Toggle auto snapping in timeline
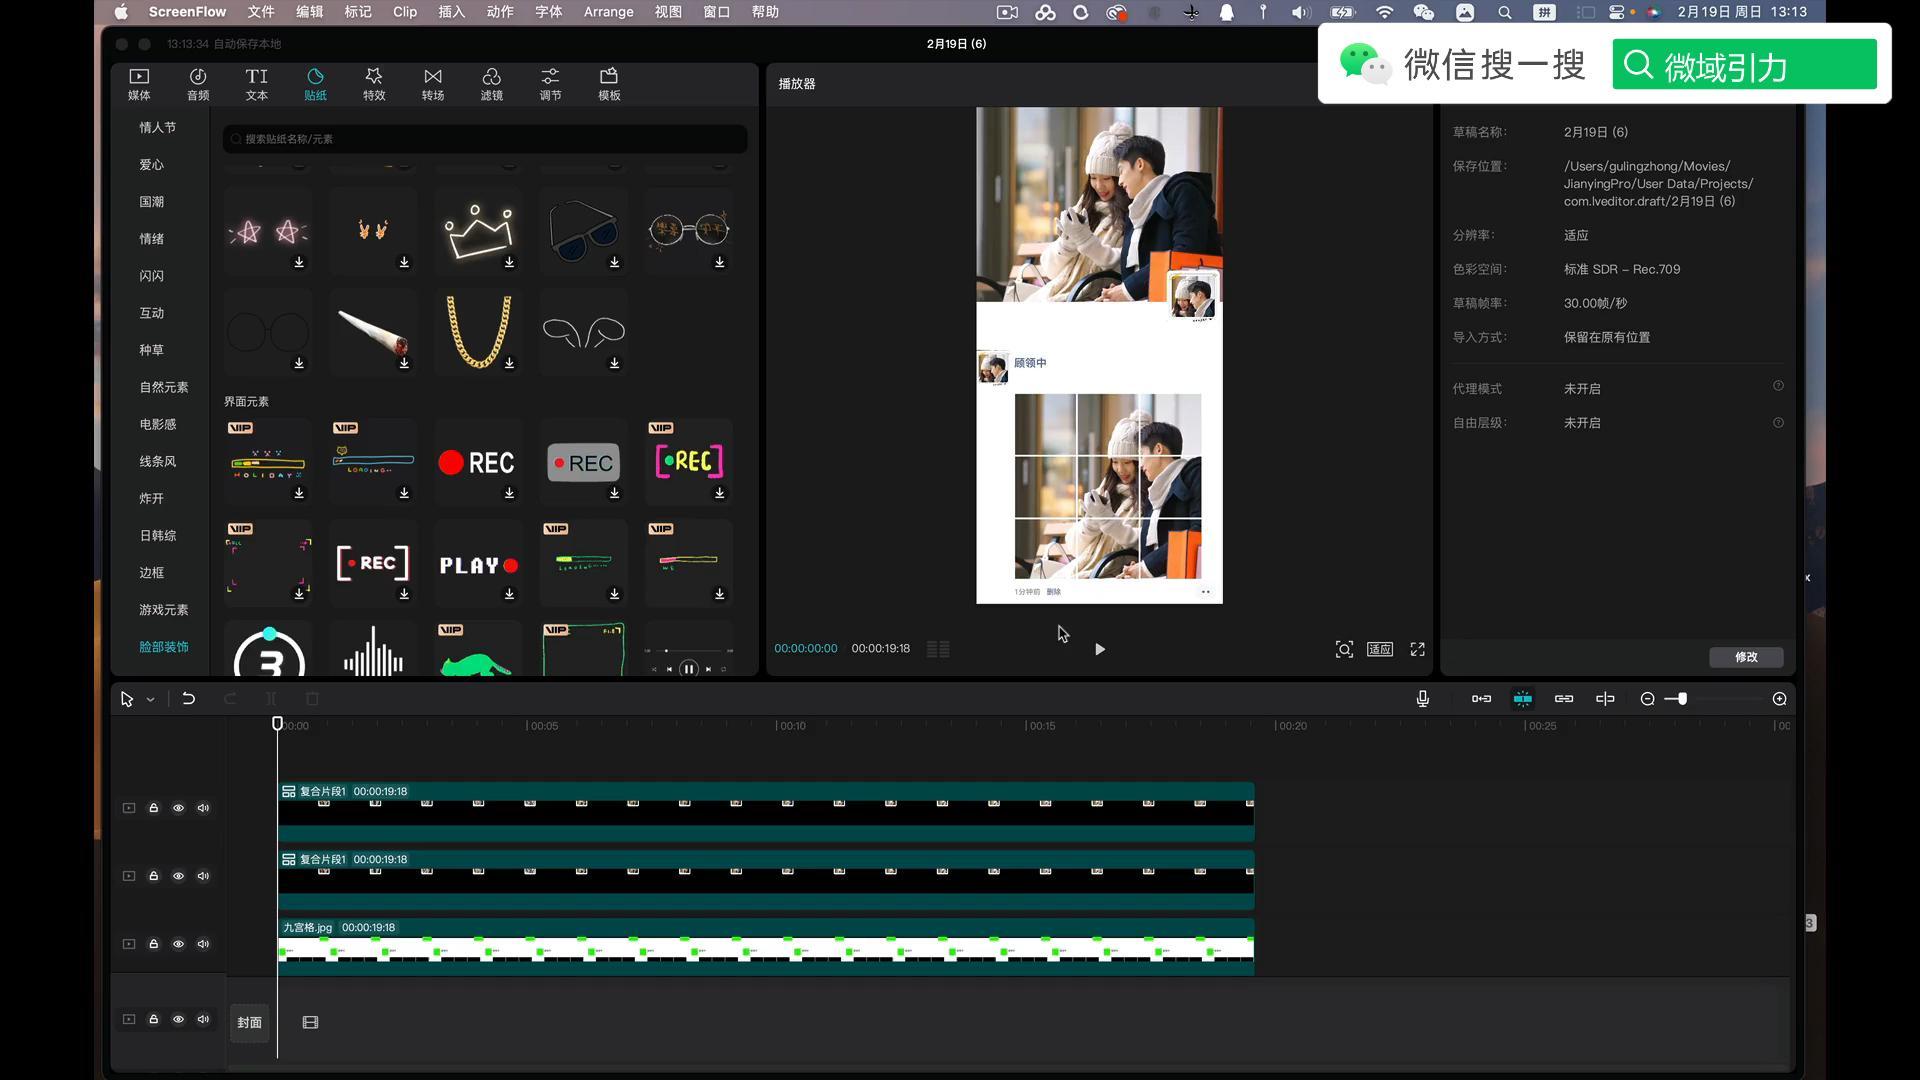 1522,699
